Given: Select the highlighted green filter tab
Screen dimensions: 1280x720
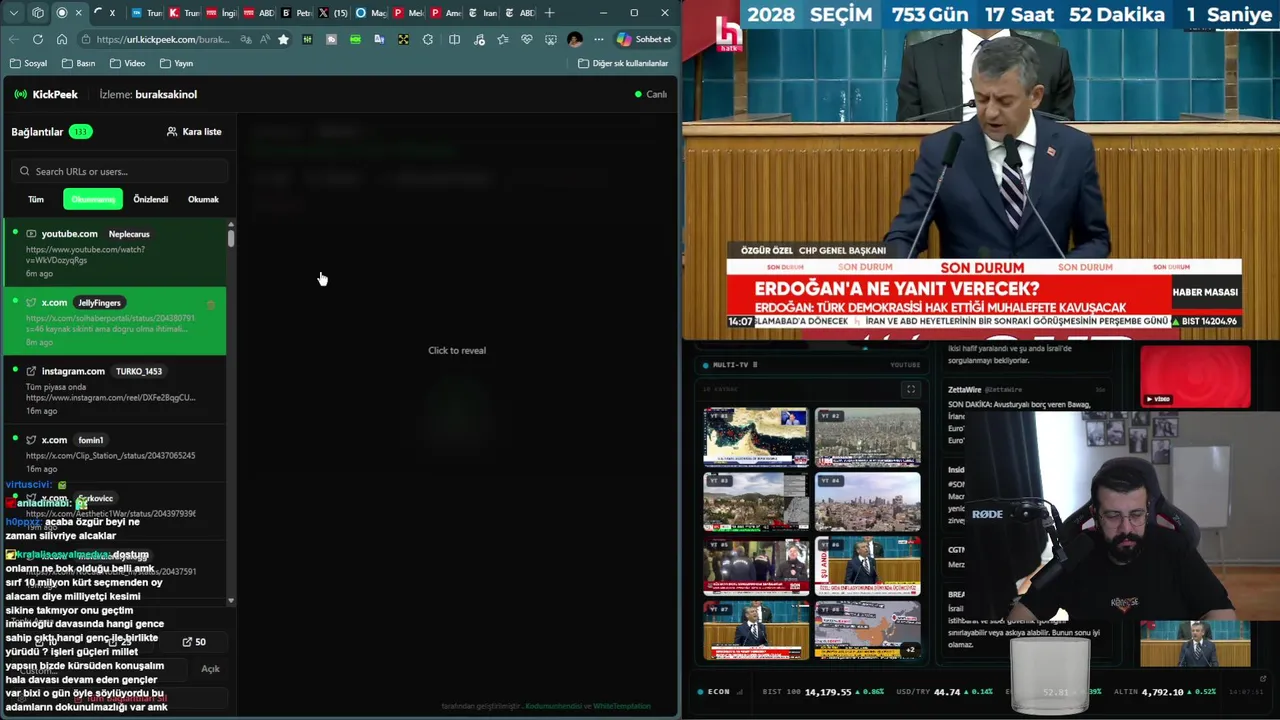Looking at the screenshot, I should point(93,199).
